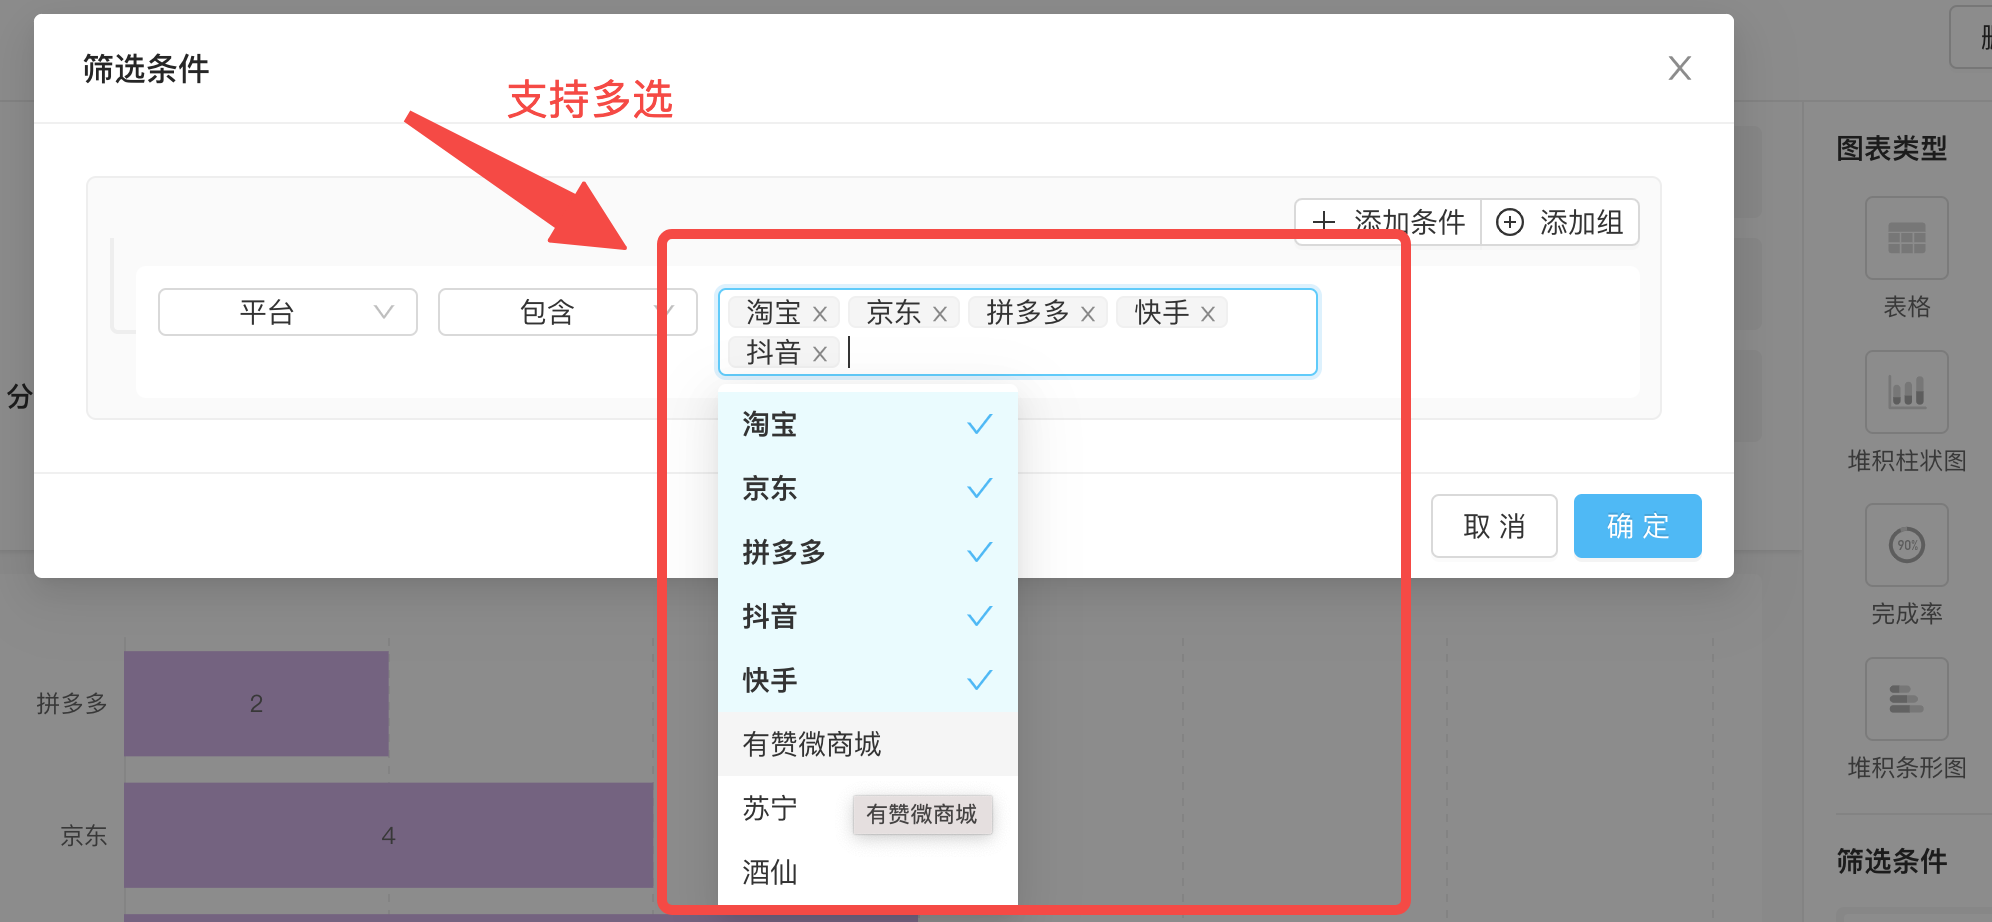Click the 京东 bar showing 4
The width and height of the screenshot is (1992, 922).
pyautogui.click(x=388, y=835)
